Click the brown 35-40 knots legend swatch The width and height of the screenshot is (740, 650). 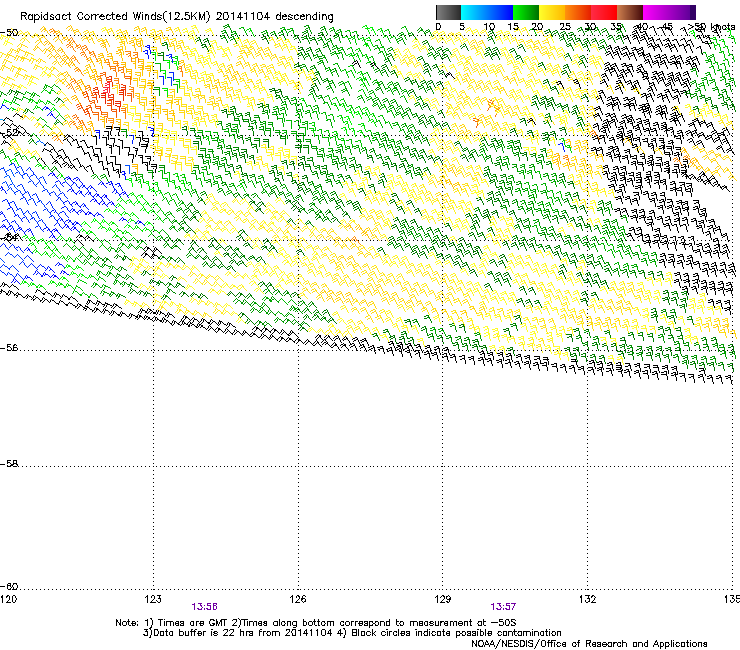click(x=630, y=12)
